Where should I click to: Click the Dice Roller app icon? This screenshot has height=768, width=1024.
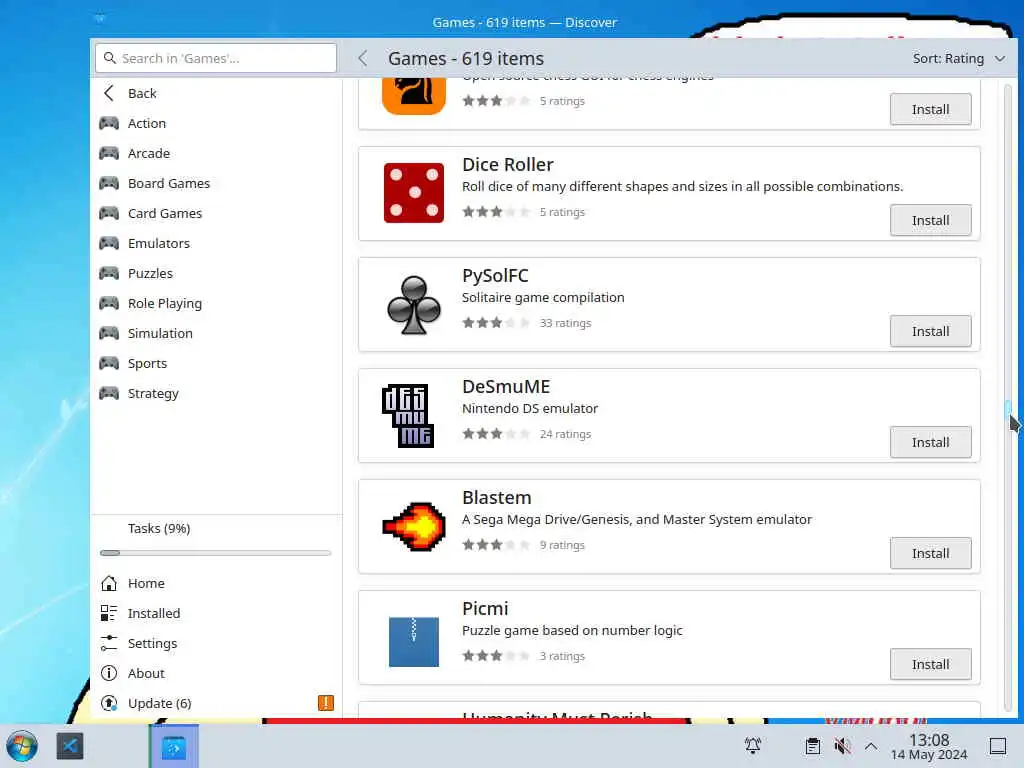click(x=413, y=193)
